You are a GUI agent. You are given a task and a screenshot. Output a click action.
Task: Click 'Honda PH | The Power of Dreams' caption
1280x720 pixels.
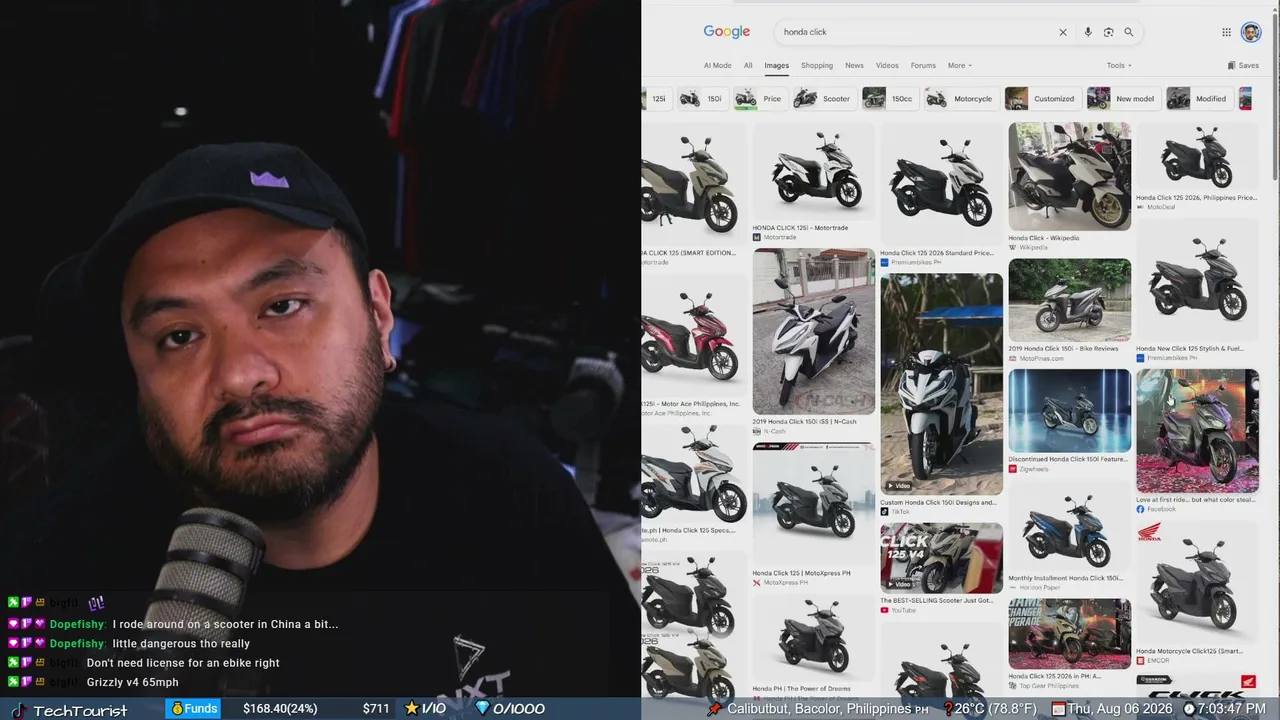pos(802,689)
